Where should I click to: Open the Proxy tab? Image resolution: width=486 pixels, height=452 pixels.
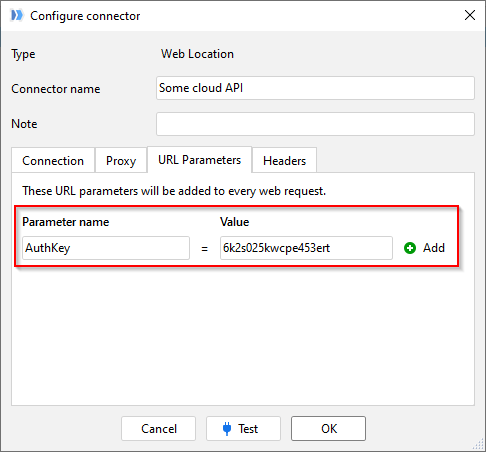tap(121, 161)
